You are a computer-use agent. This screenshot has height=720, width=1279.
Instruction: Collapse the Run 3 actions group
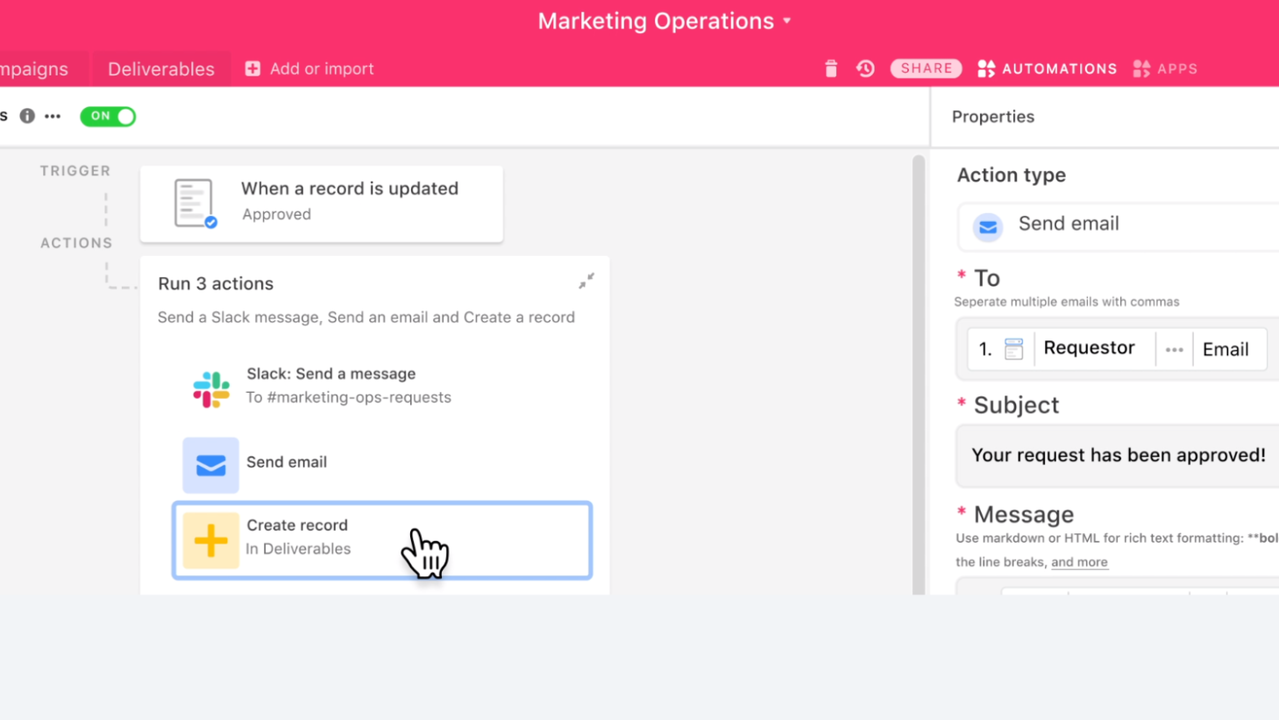click(586, 281)
